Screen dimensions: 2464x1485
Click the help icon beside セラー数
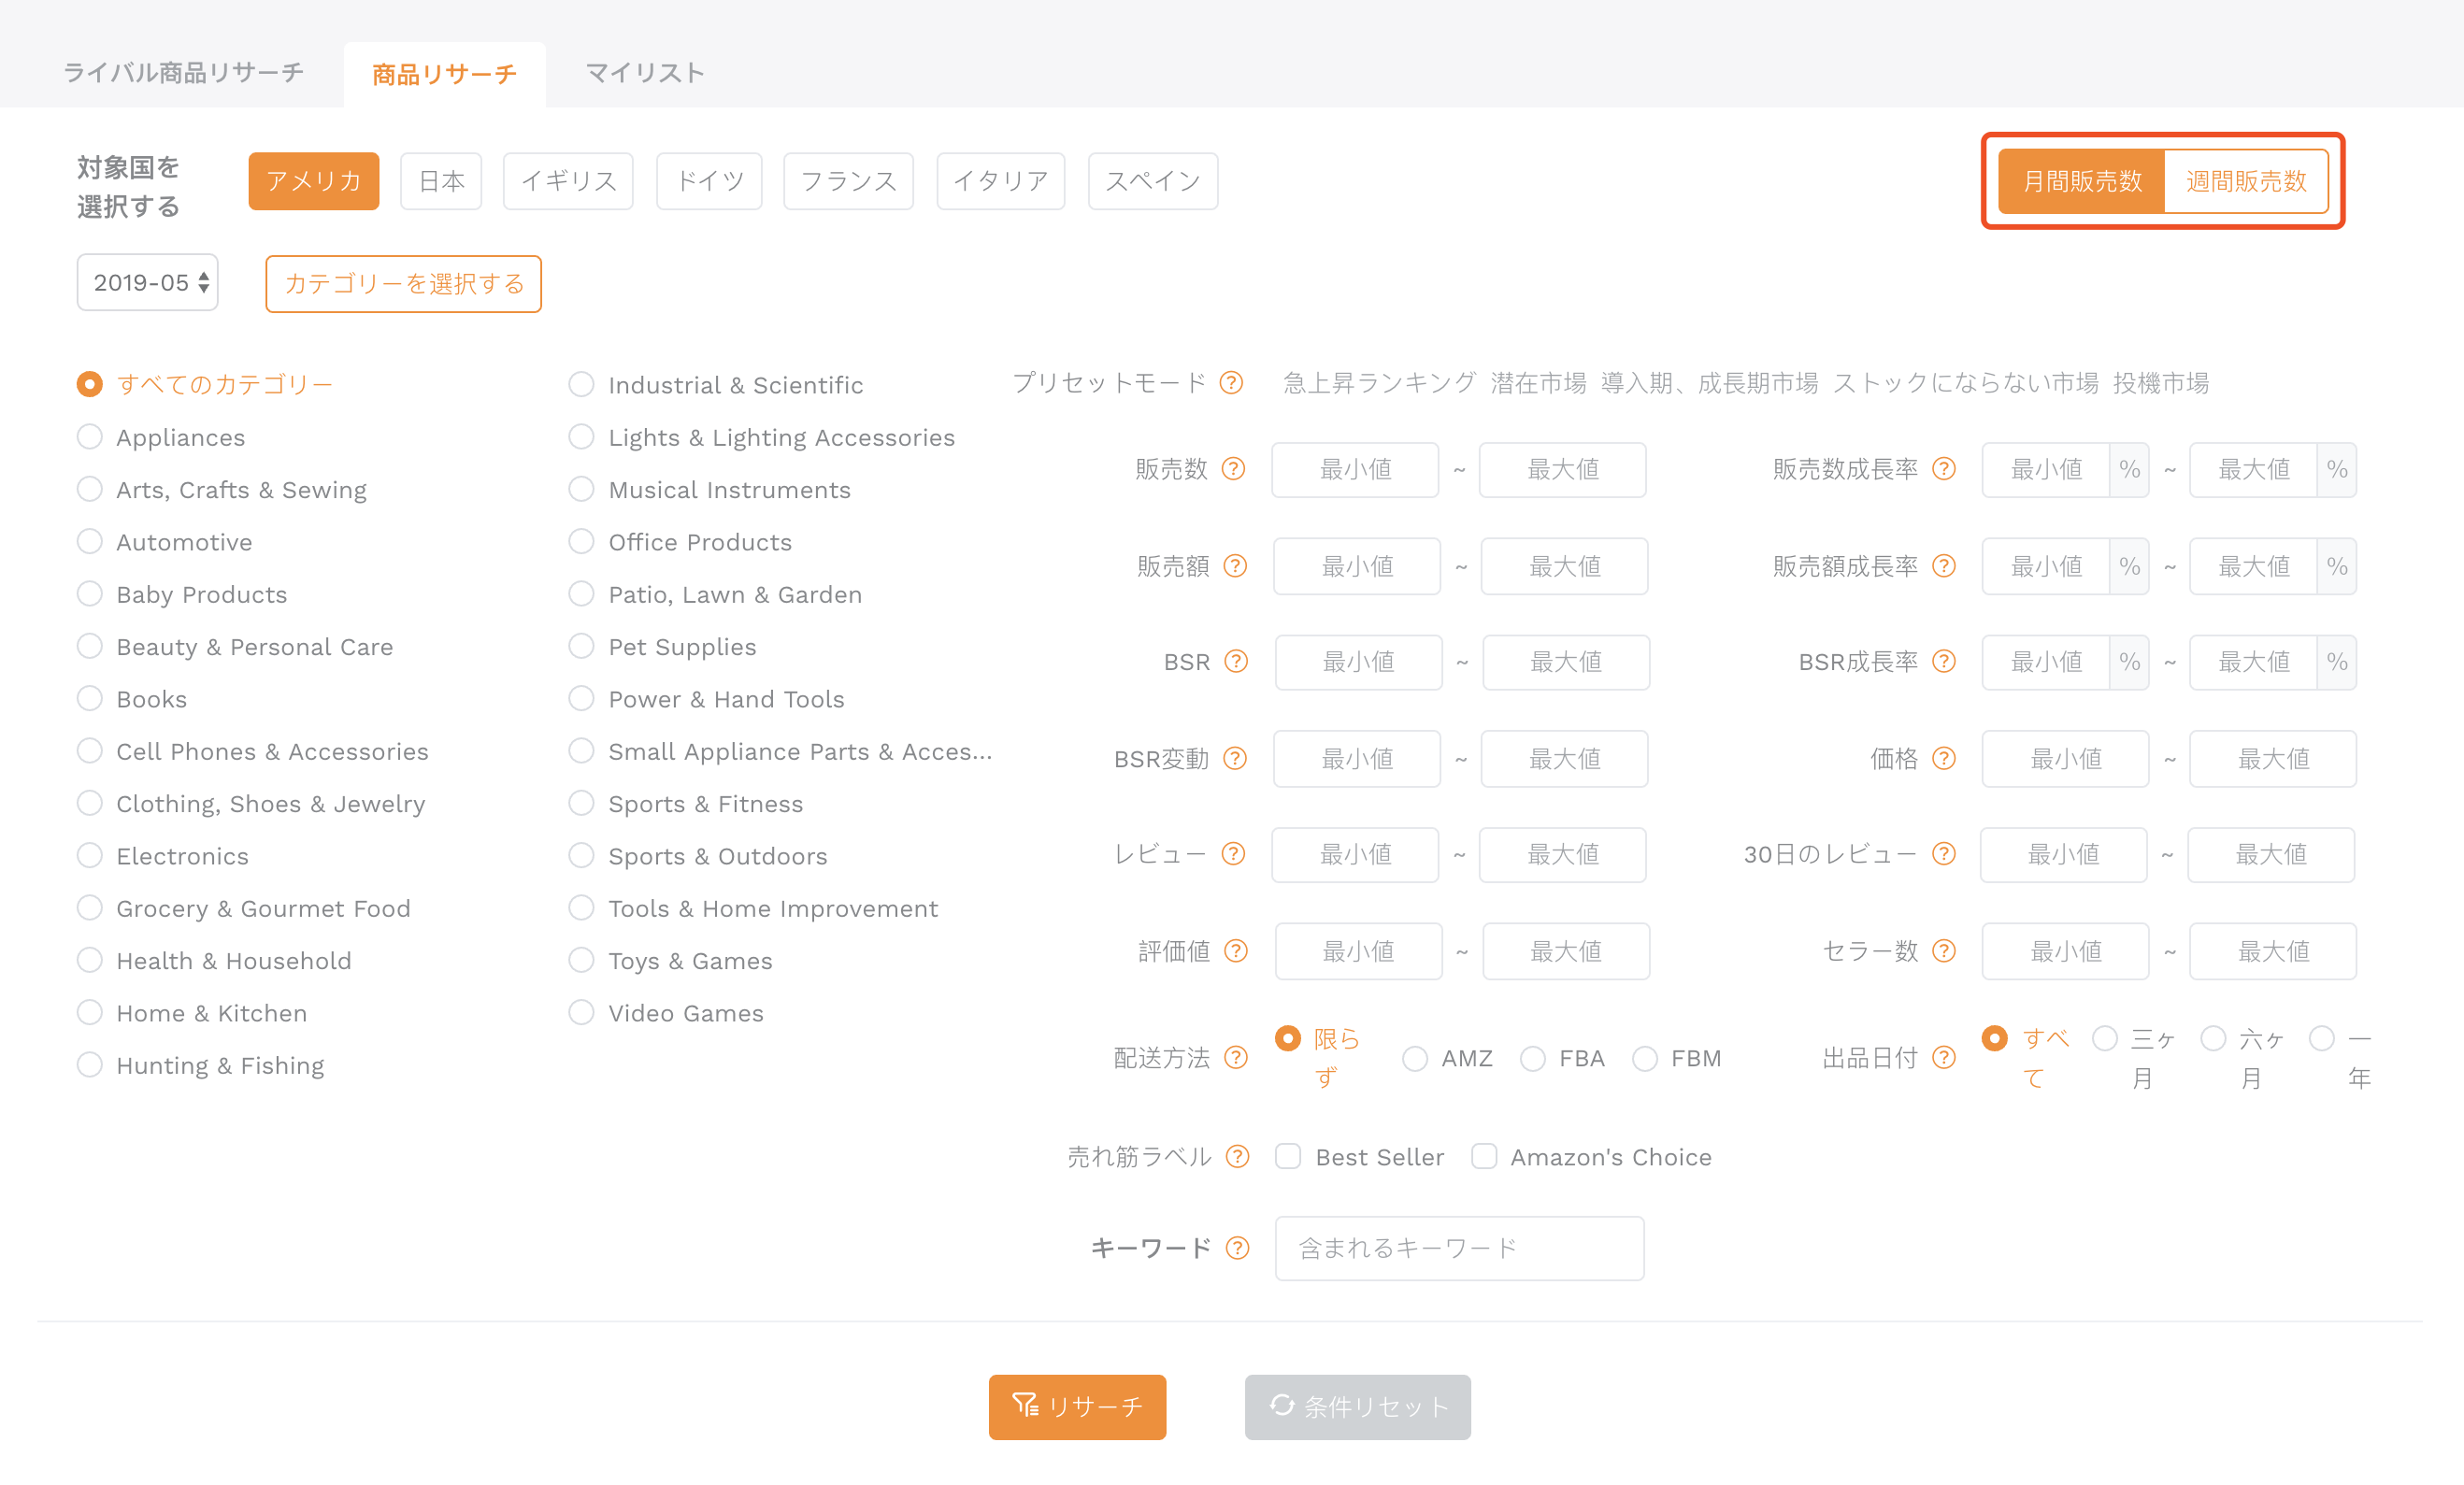tap(1944, 951)
